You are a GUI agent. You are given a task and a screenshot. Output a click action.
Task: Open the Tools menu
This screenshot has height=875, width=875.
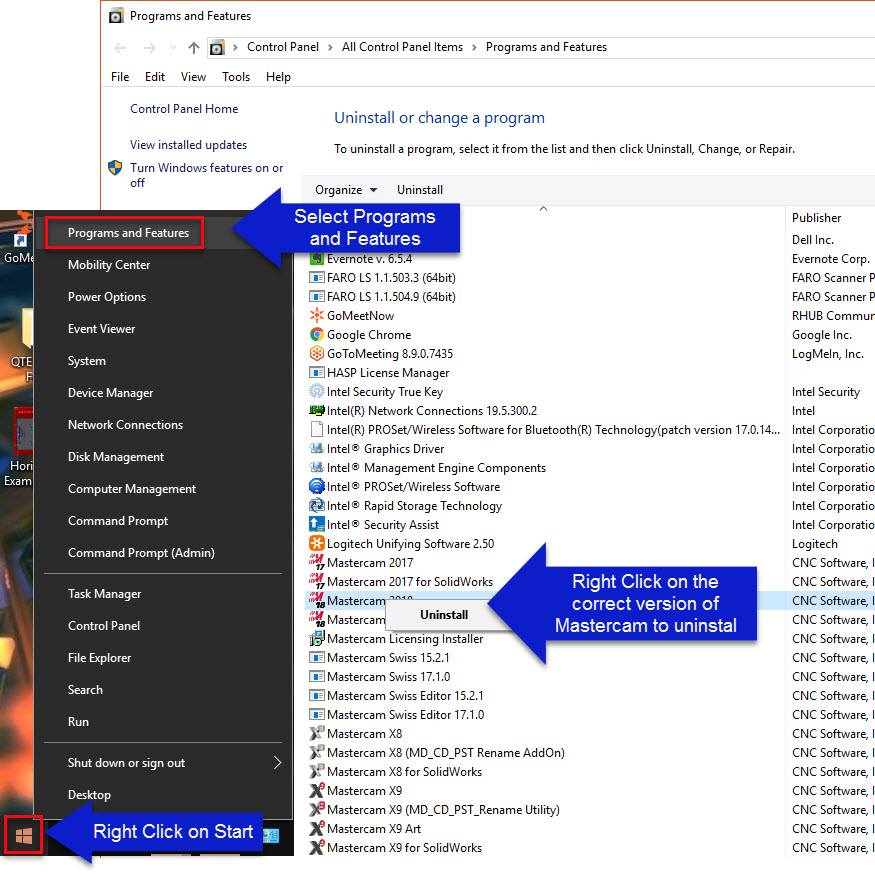click(x=236, y=77)
